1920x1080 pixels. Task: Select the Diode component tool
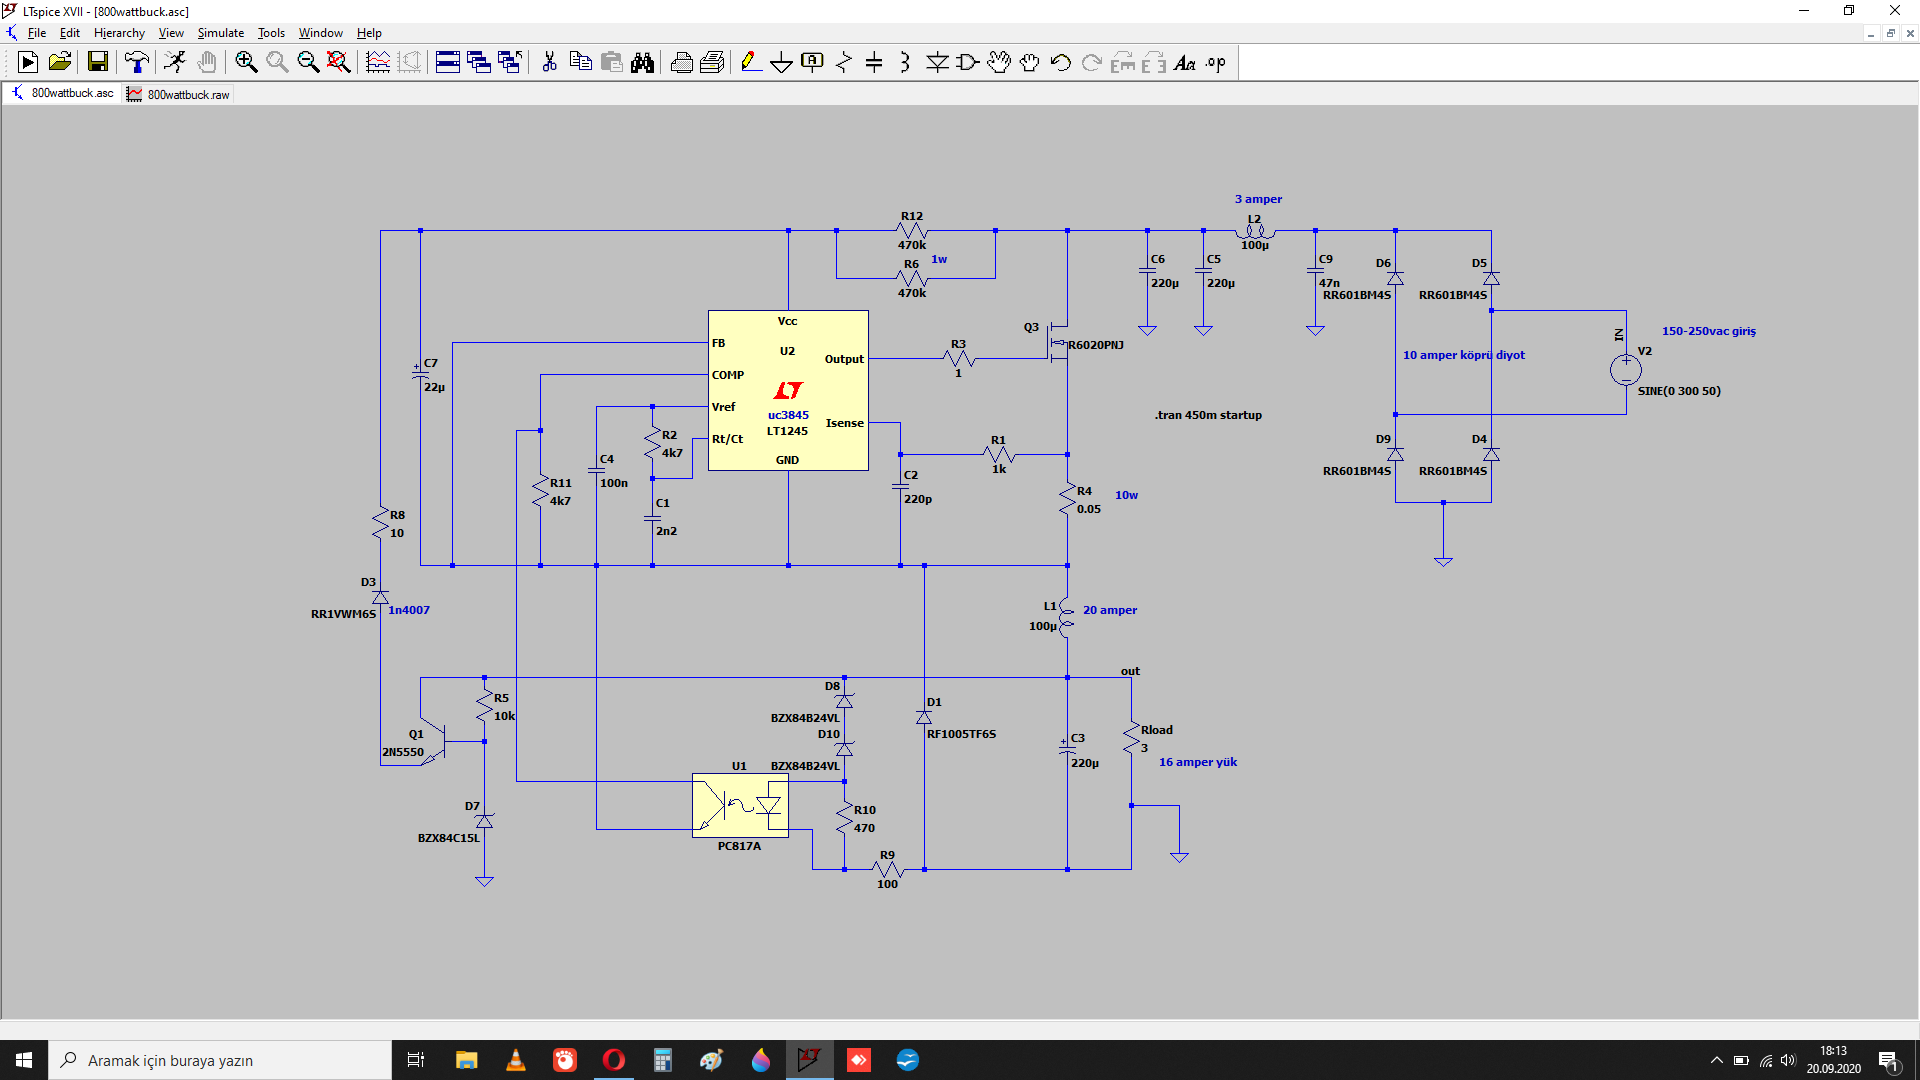click(937, 62)
